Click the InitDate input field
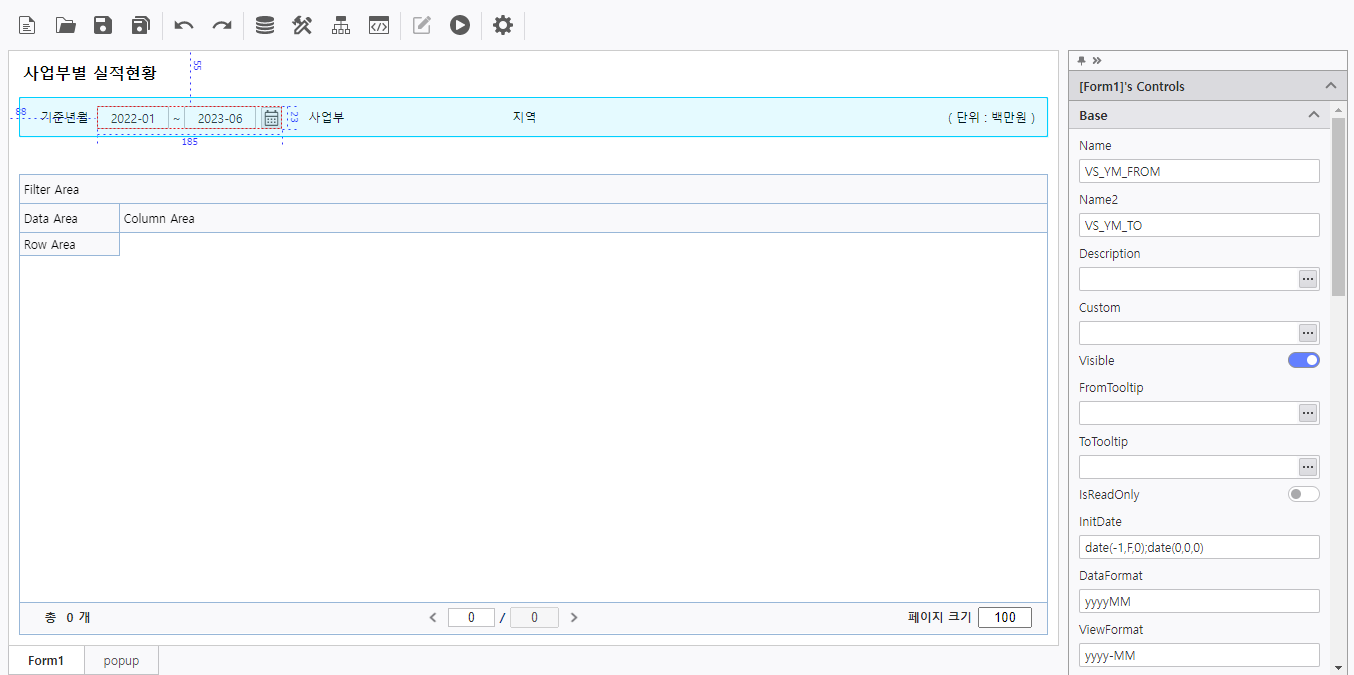This screenshot has width=1354, height=675. tap(1198, 547)
